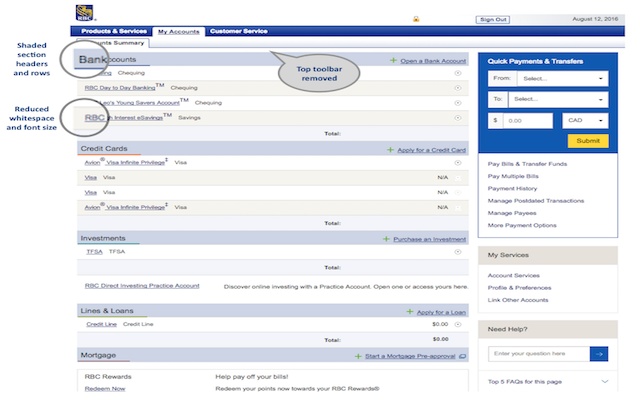Open the RBC Day to Day Banking account
Viewport: 640px width, 400px height.
pyautogui.click(x=120, y=88)
